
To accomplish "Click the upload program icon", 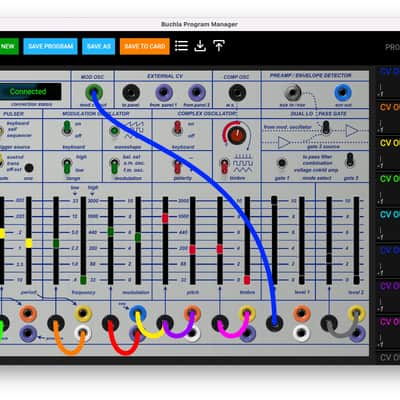I will (219, 46).
